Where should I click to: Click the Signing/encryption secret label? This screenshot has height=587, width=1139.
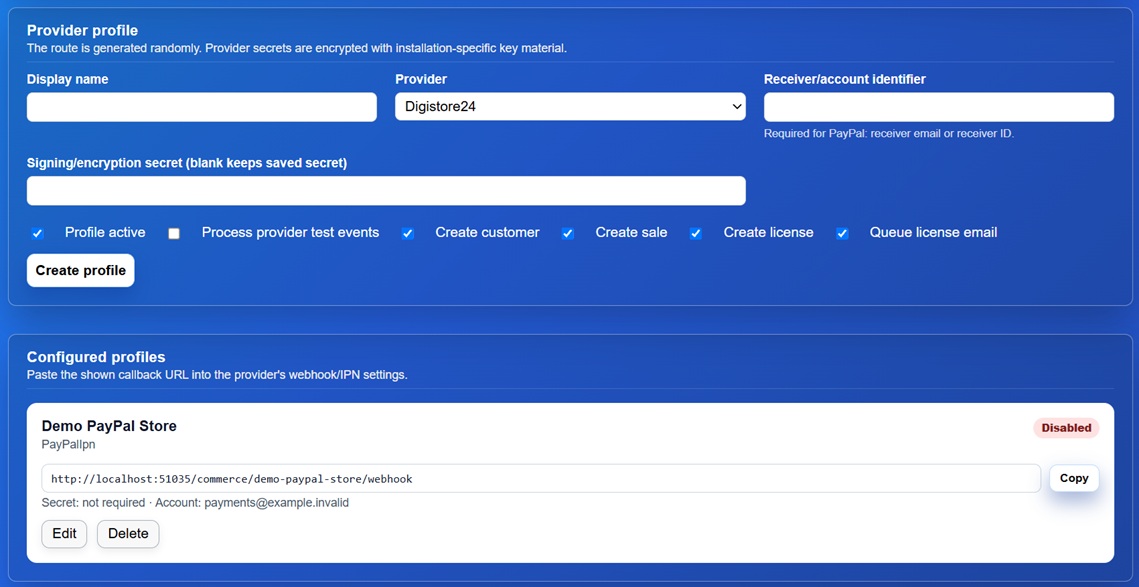pos(187,163)
